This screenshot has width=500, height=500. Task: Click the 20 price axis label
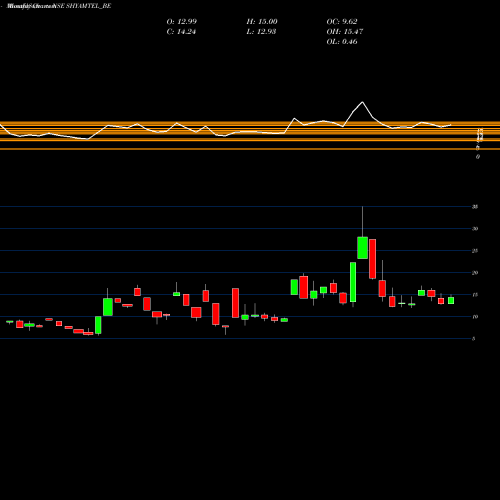pos(475,273)
